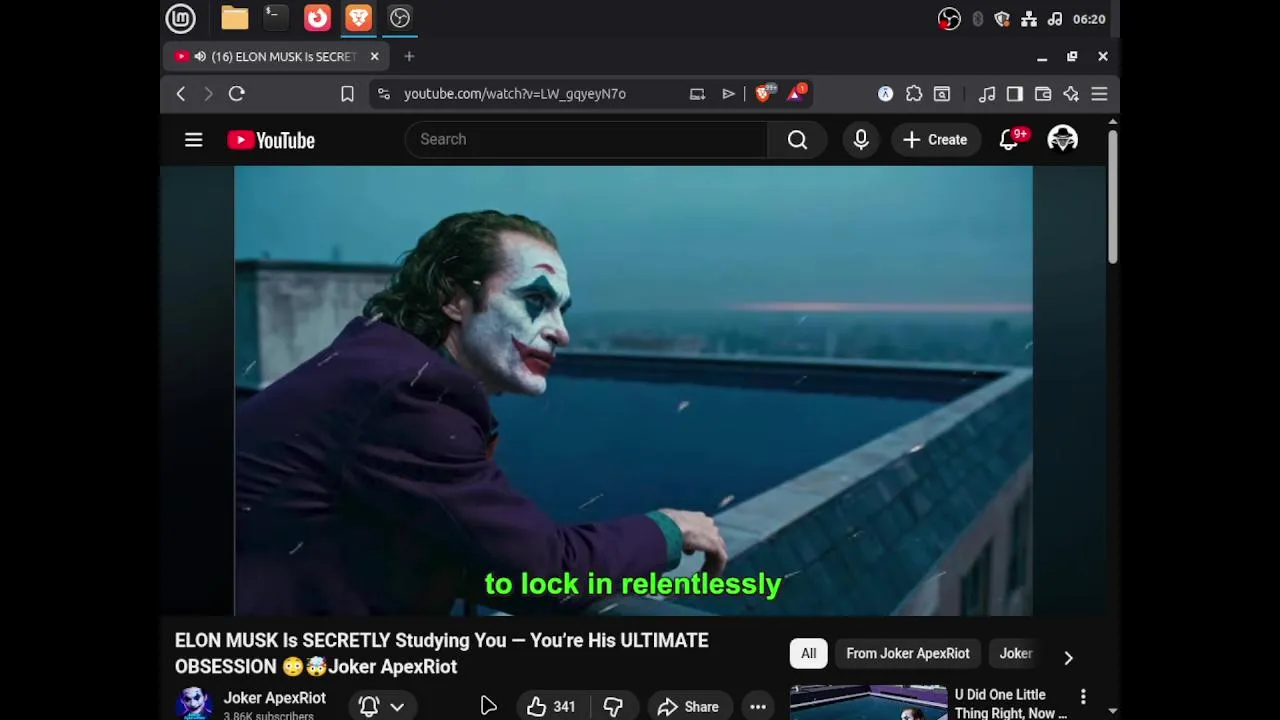The width and height of the screenshot is (1280, 720).
Task: Select the ELON MUSK Is SECRET tab
Action: 278,57
